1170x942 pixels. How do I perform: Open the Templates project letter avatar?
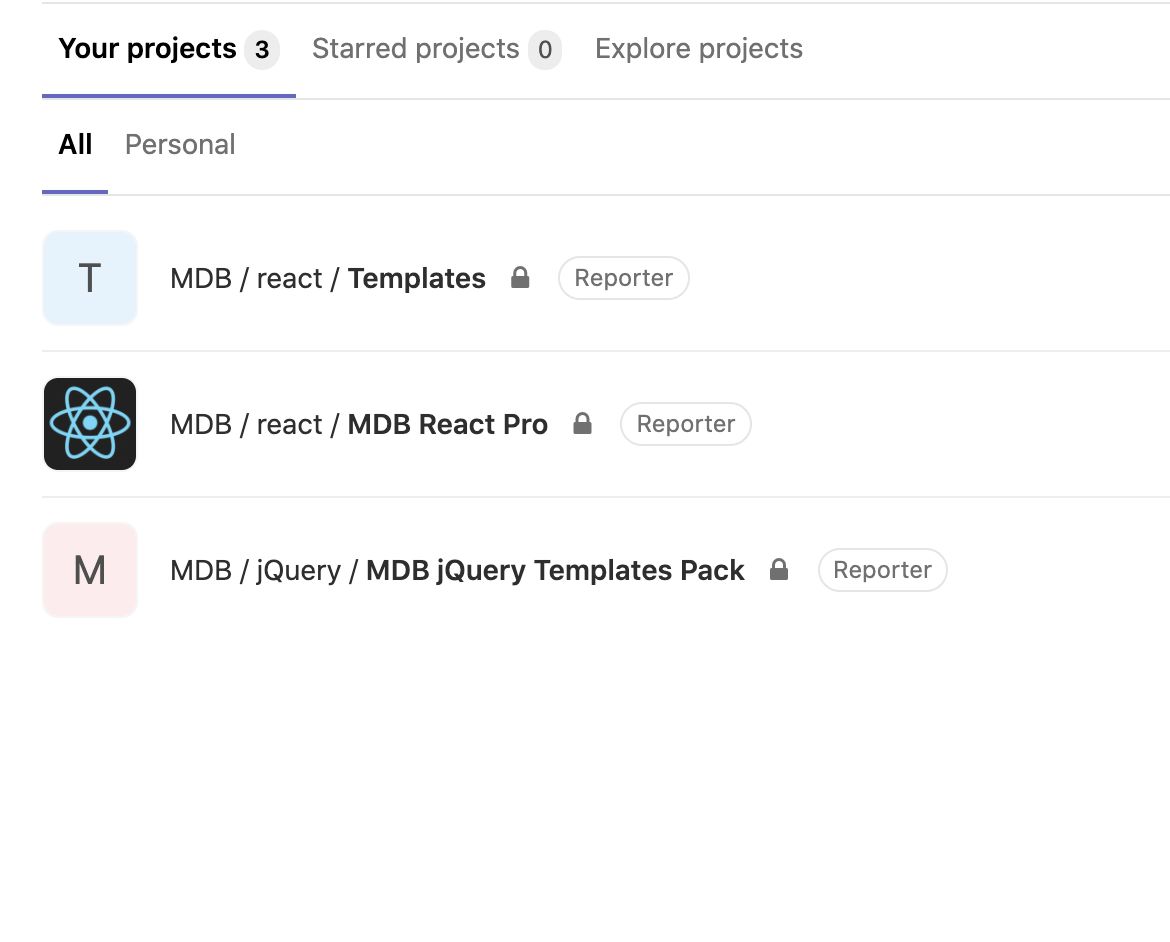(x=90, y=278)
